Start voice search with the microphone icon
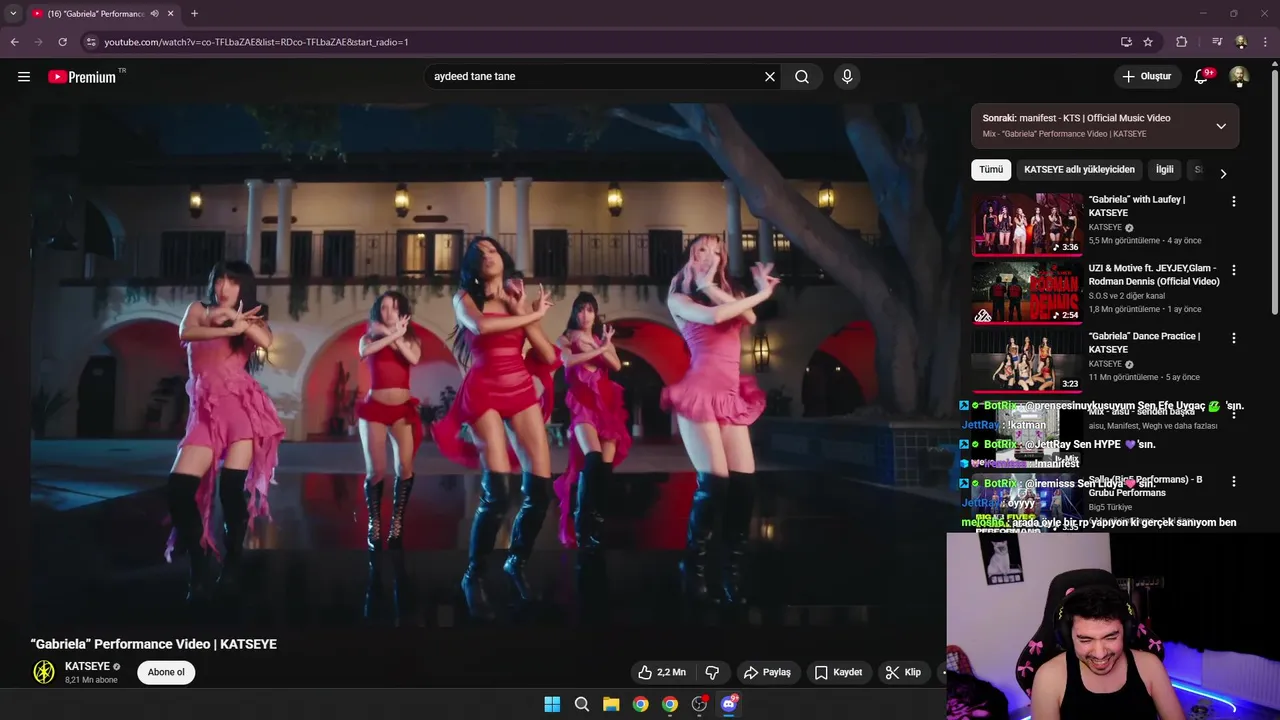The image size is (1280, 720). [847, 76]
